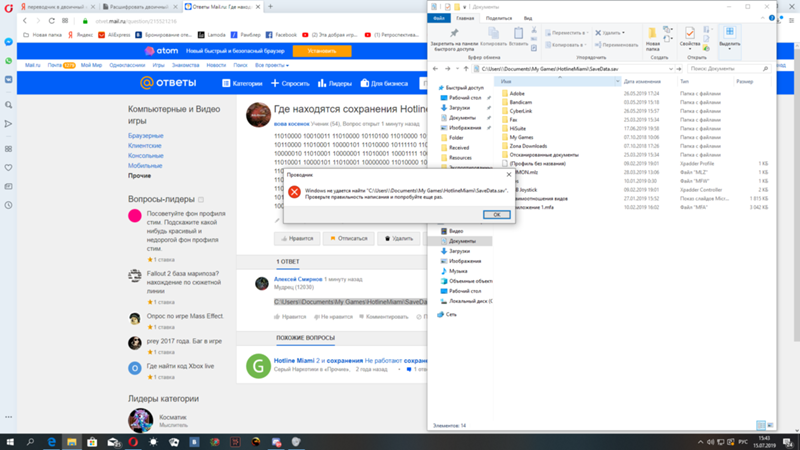Click OK in the Explorer error dialog
The height and width of the screenshot is (450, 800).
pyautogui.click(x=496, y=214)
